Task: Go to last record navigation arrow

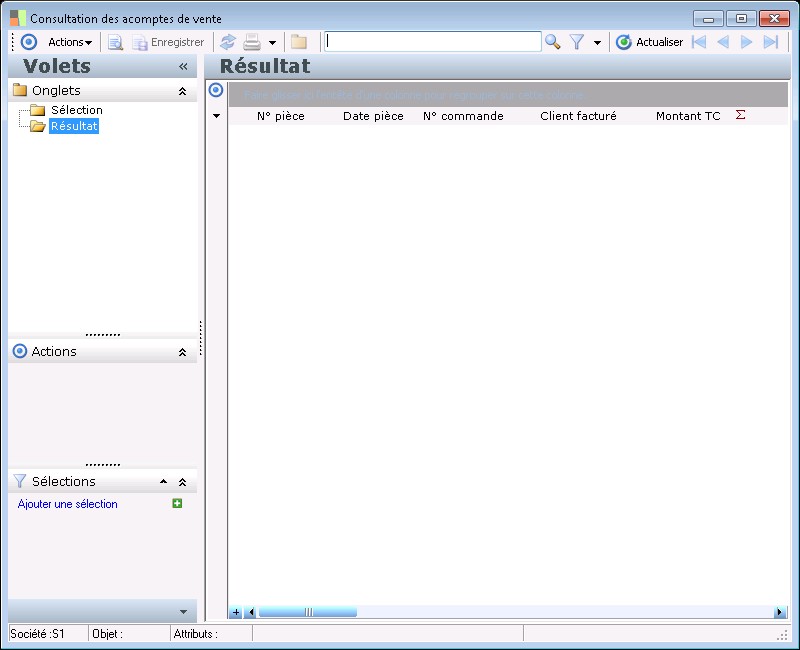Action: click(x=771, y=42)
